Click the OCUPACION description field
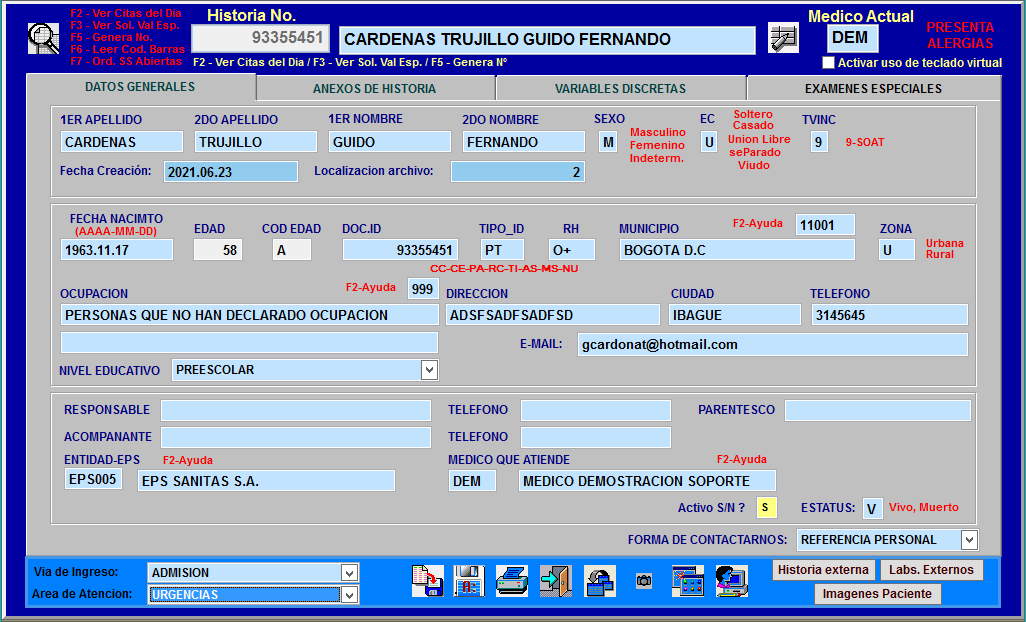The height and width of the screenshot is (622, 1026). (249, 315)
